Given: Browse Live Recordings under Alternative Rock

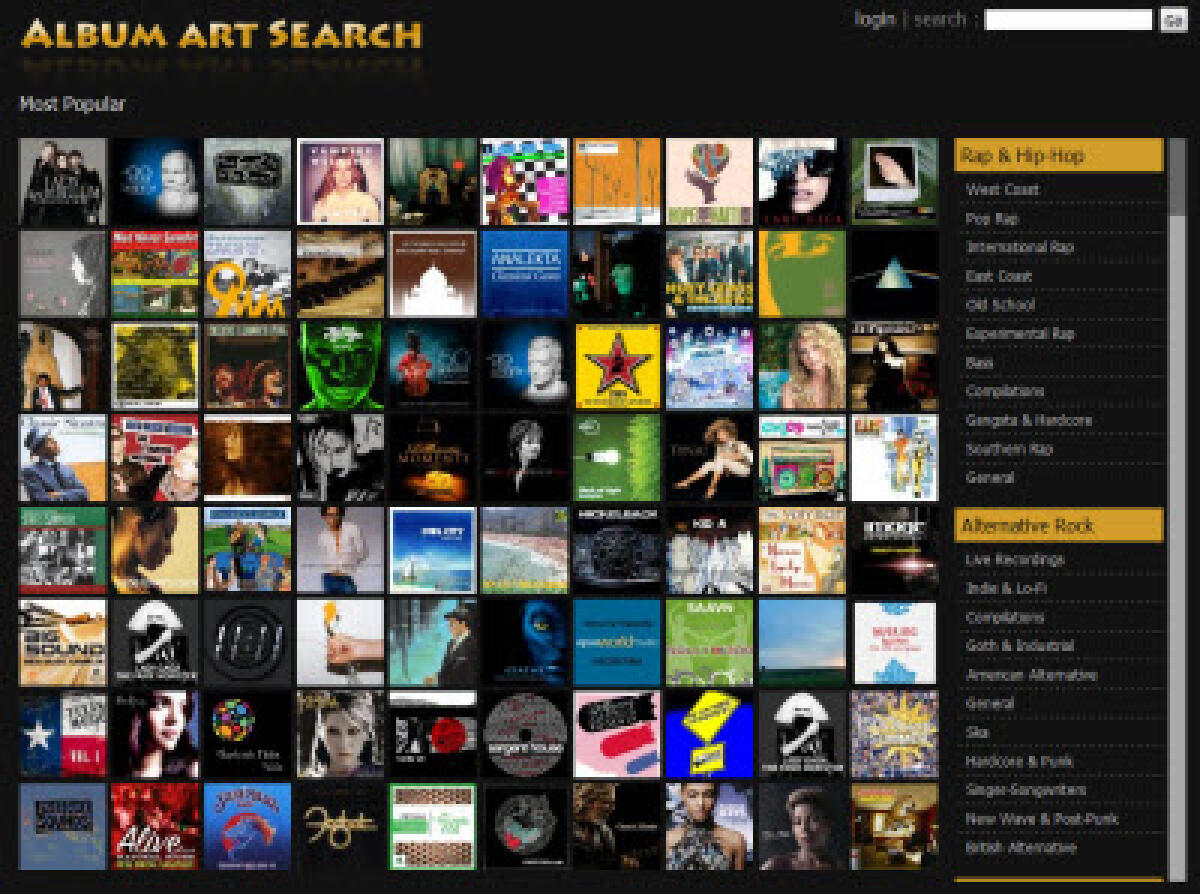Looking at the screenshot, I should click(x=1014, y=560).
